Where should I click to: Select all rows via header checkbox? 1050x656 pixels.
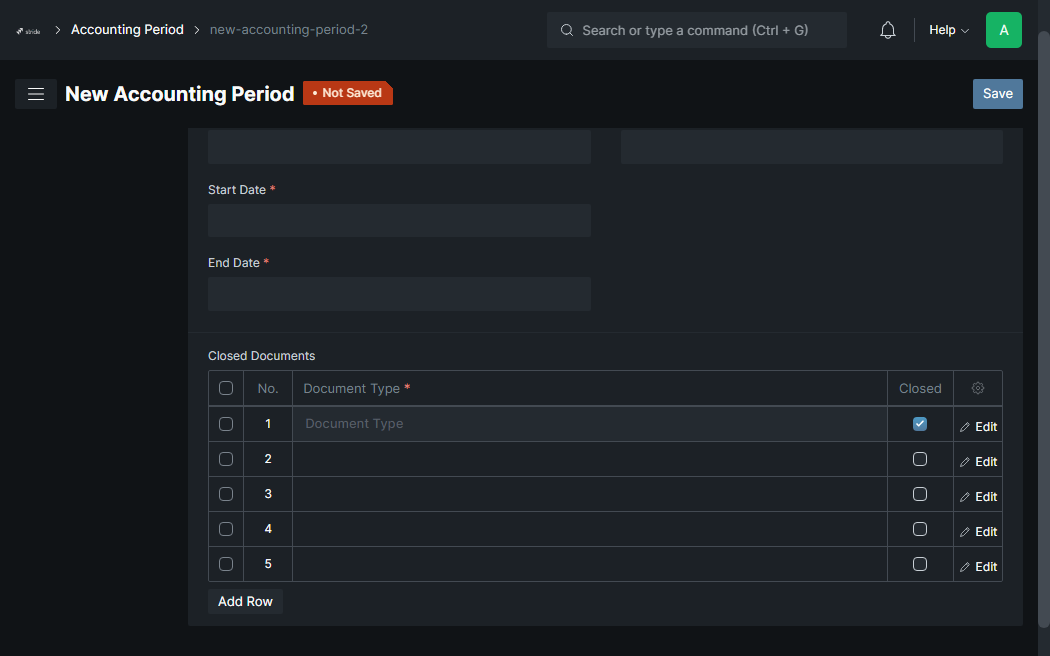pyautogui.click(x=226, y=388)
